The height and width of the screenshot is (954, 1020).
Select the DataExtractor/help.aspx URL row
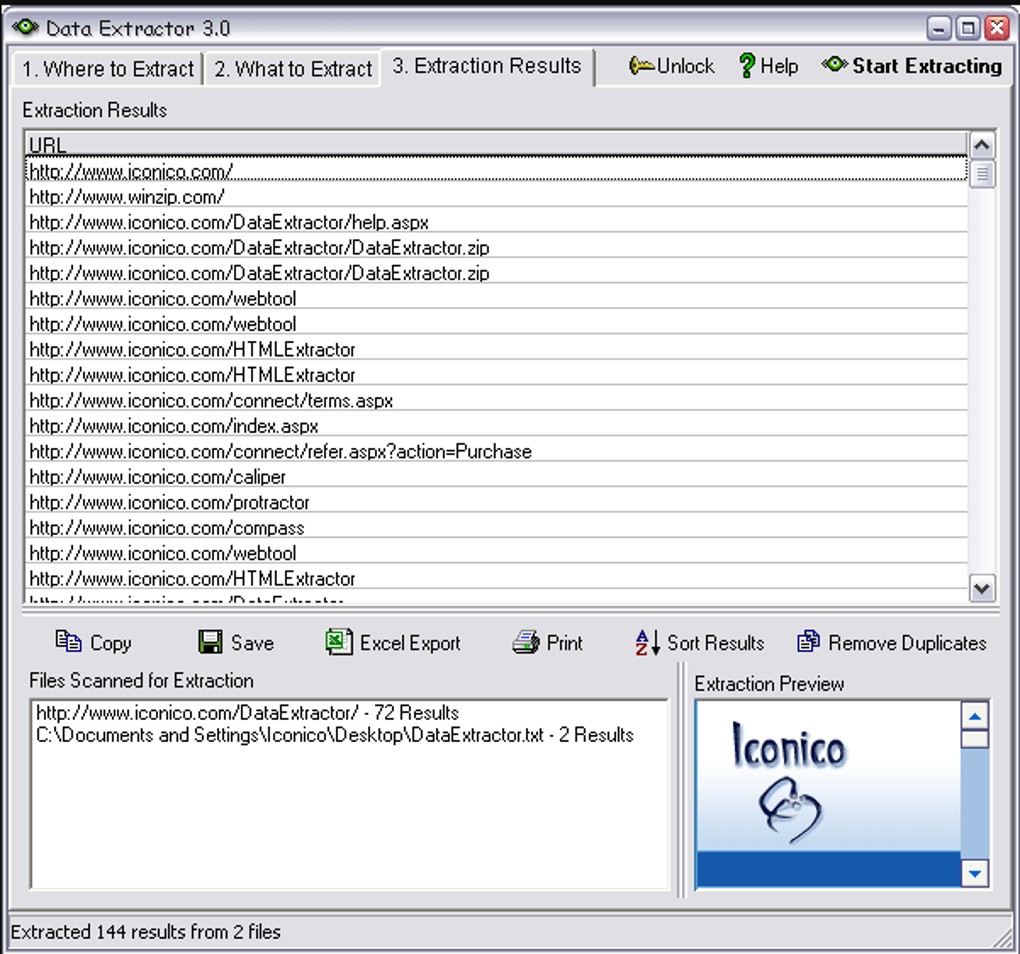point(496,222)
